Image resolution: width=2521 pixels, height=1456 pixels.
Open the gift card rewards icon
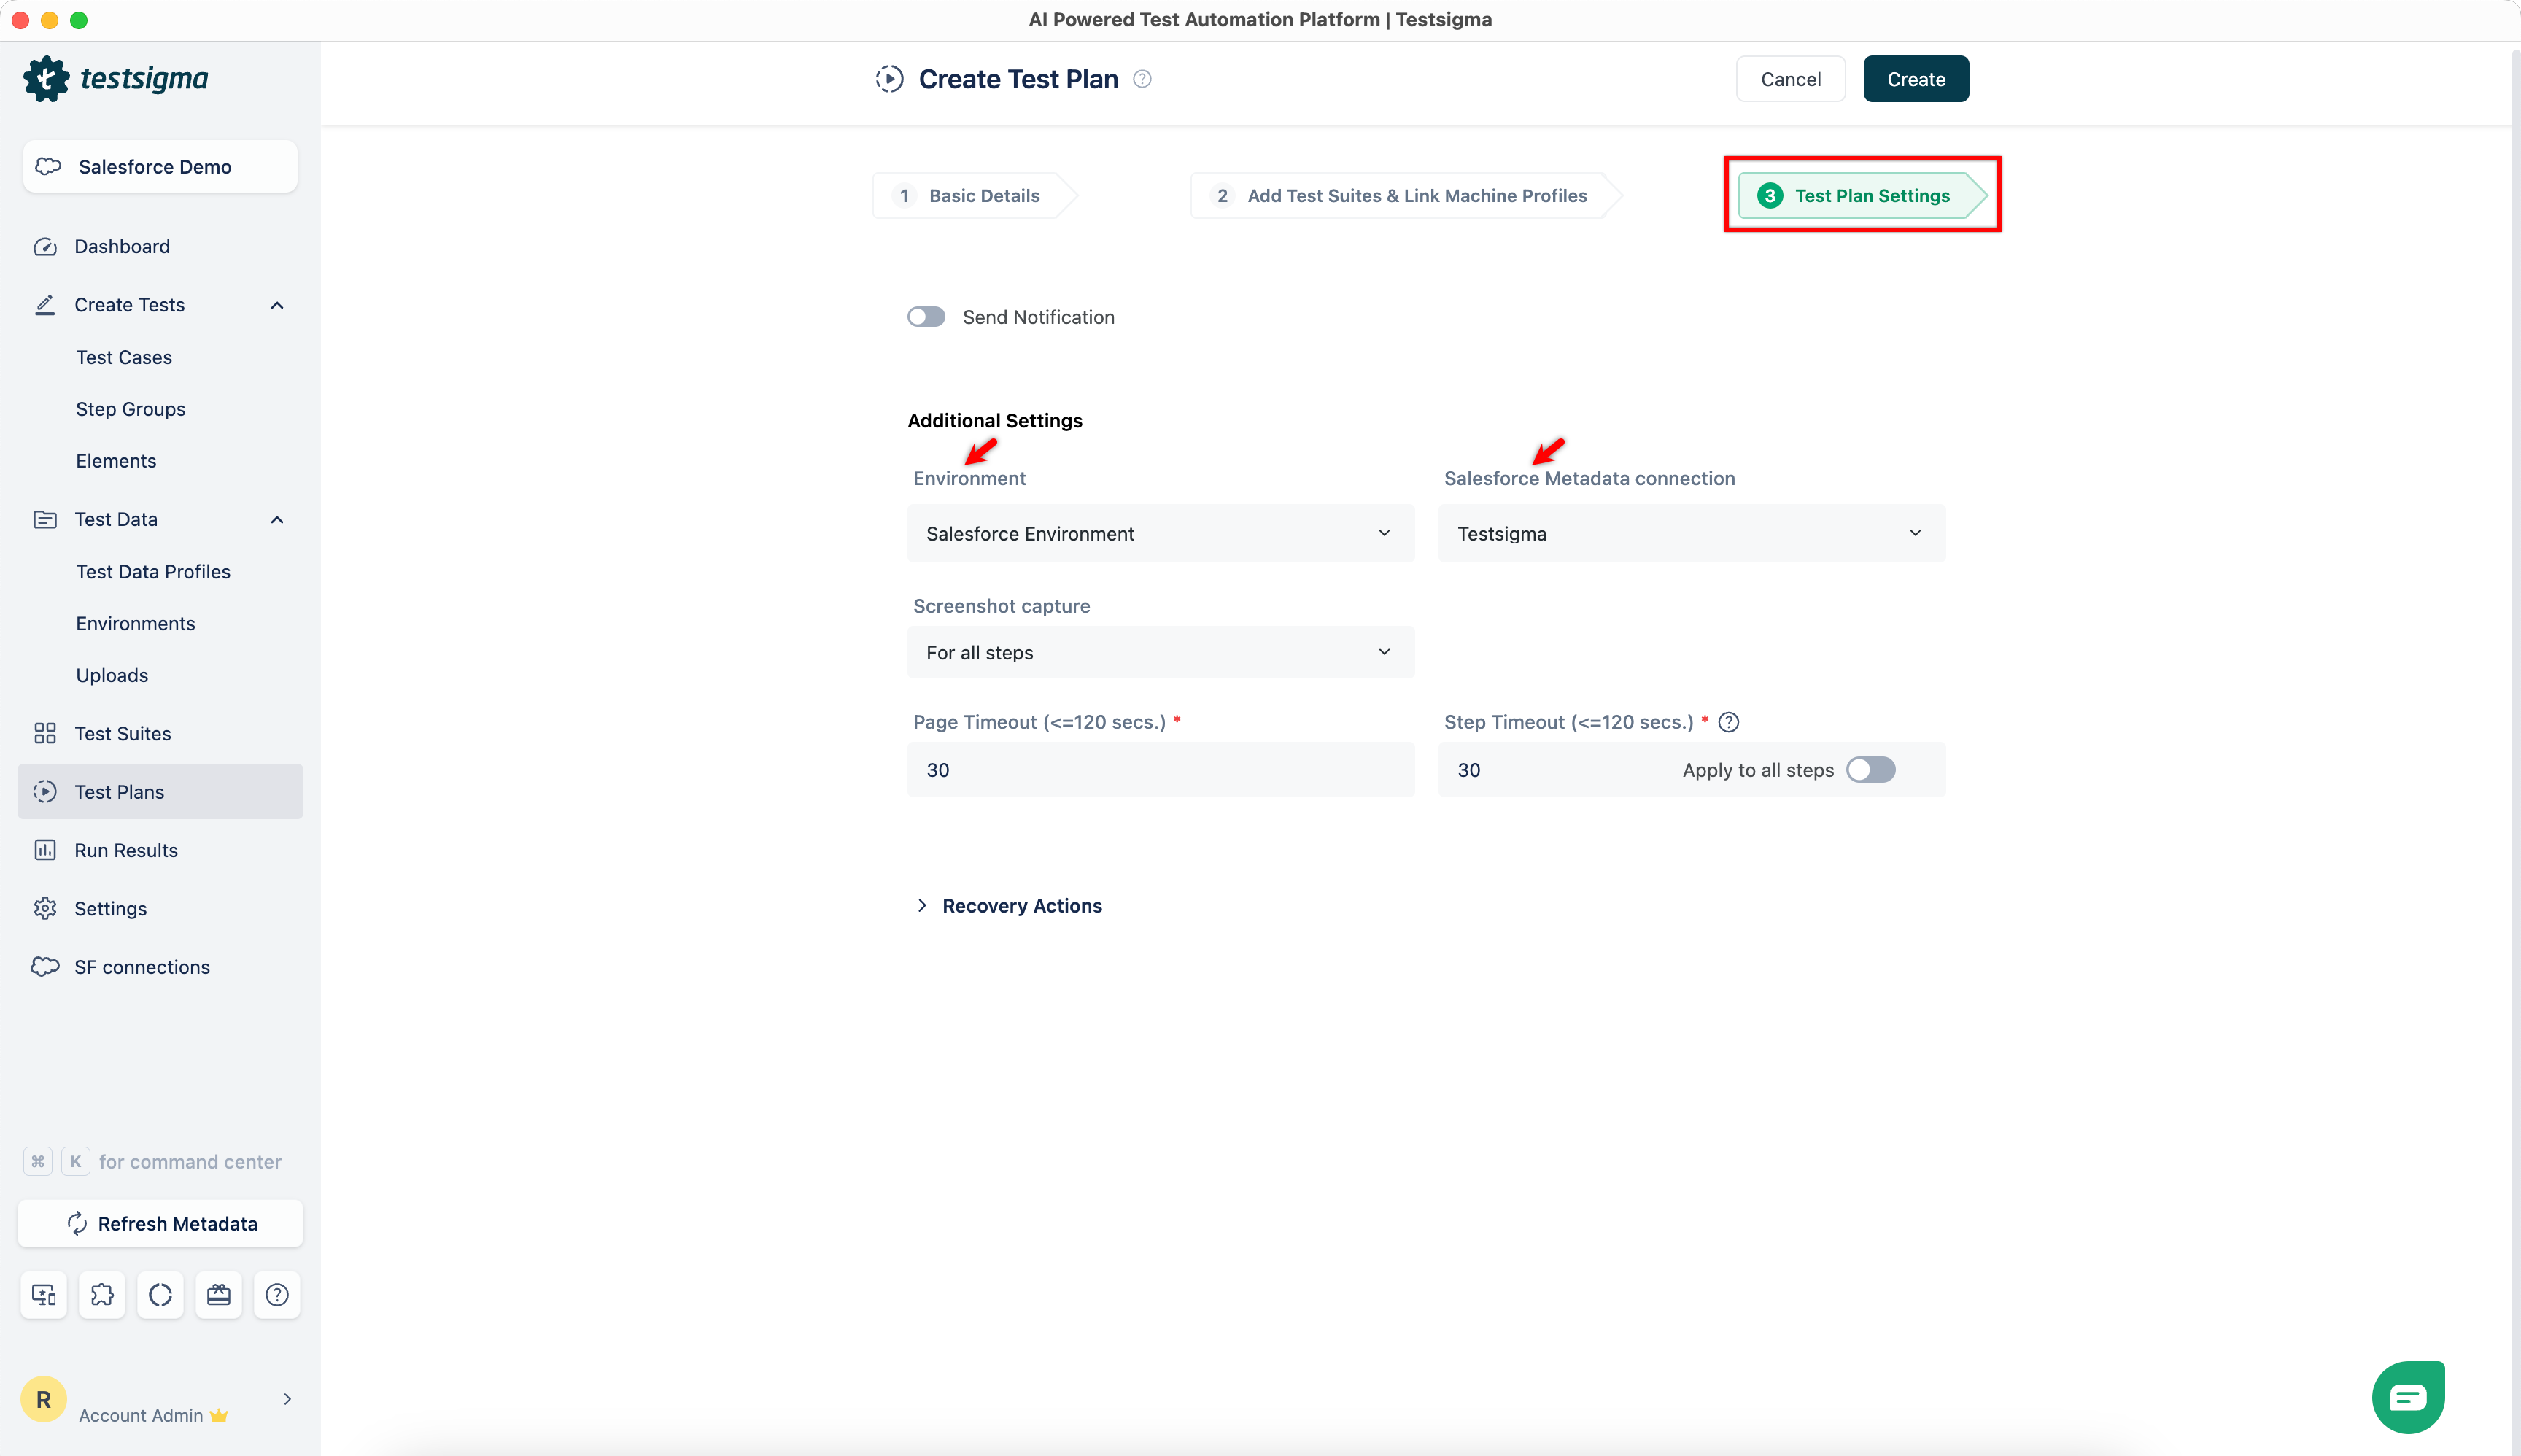coord(218,1295)
